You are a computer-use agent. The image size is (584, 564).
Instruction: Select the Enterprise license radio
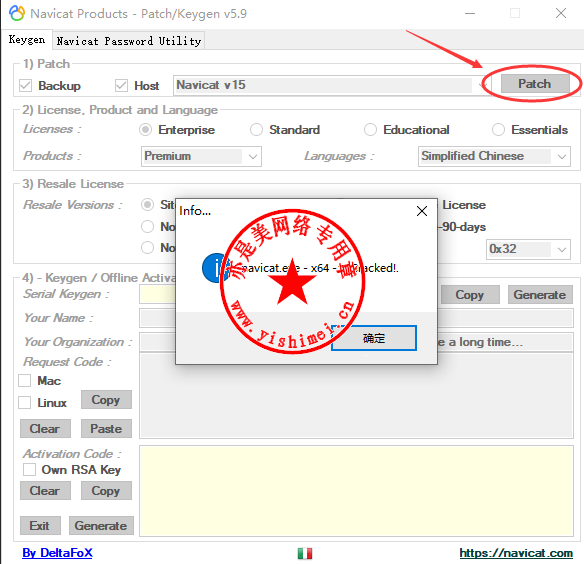click(146, 130)
